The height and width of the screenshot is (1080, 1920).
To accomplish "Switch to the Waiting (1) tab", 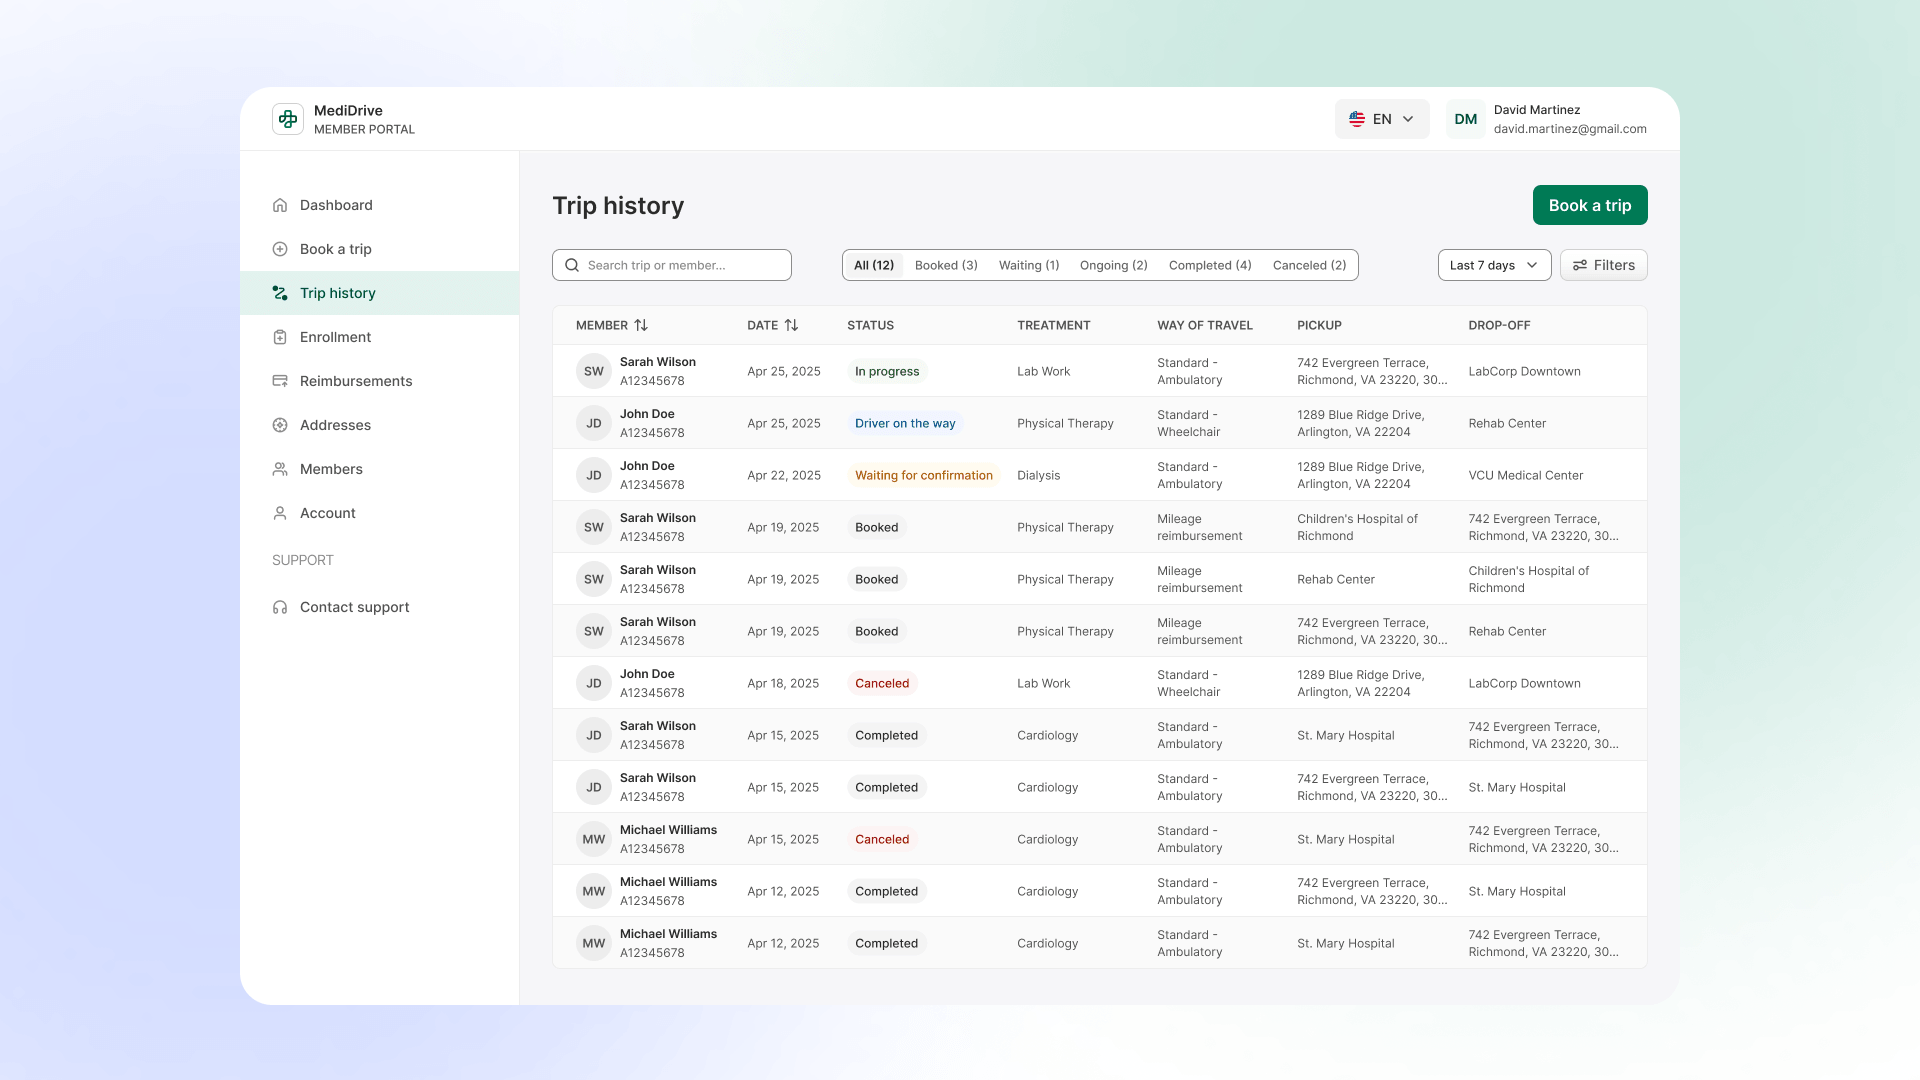I will click(1029, 265).
